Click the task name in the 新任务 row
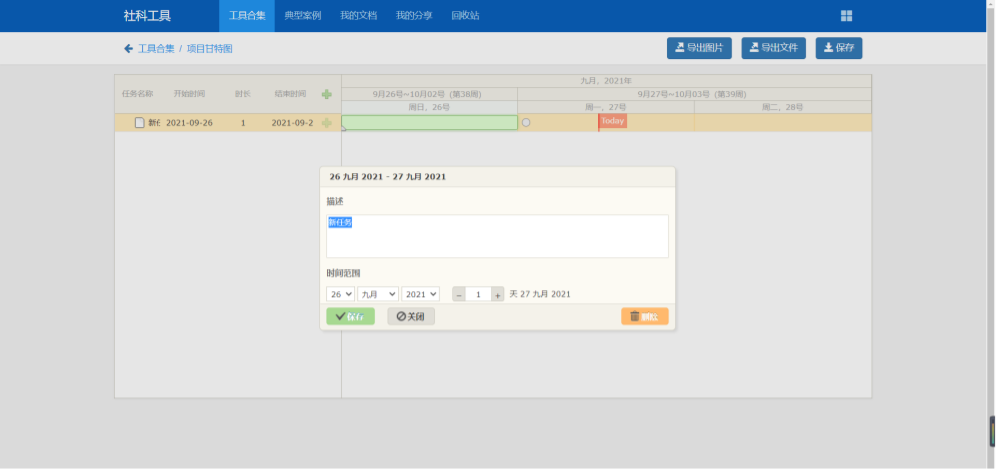The image size is (999, 473). 155,123
